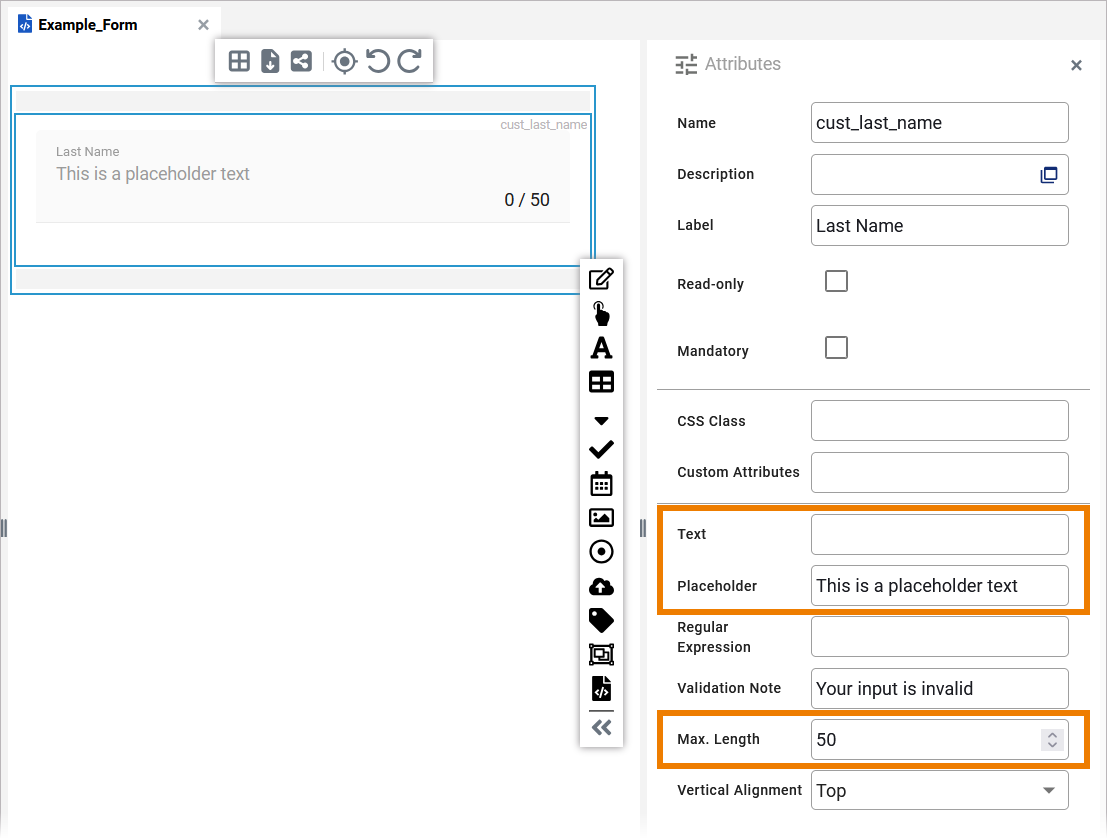Click the Placeholder input field
Image resolution: width=1107 pixels, height=839 pixels.
[x=938, y=586]
